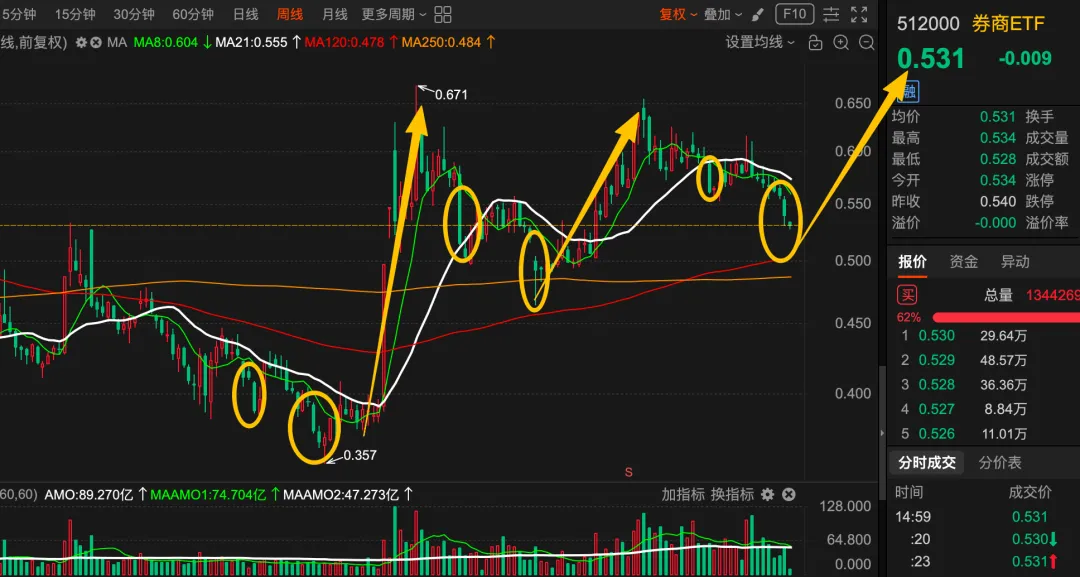Open the multi-chart grid layout icon
Viewport: 1080px width, 577px height.
pyautogui.click(x=444, y=14)
